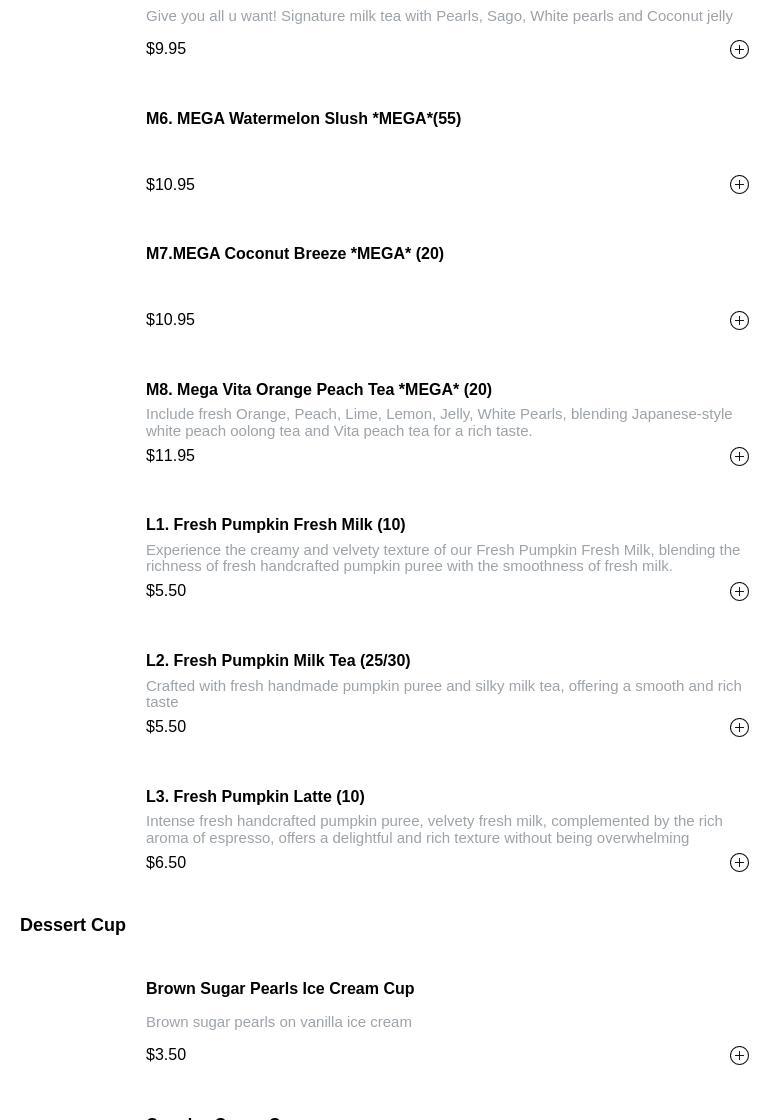Open L3 Fresh Pumpkin Latte title
The width and height of the screenshot is (780, 1120).
tap(255, 797)
